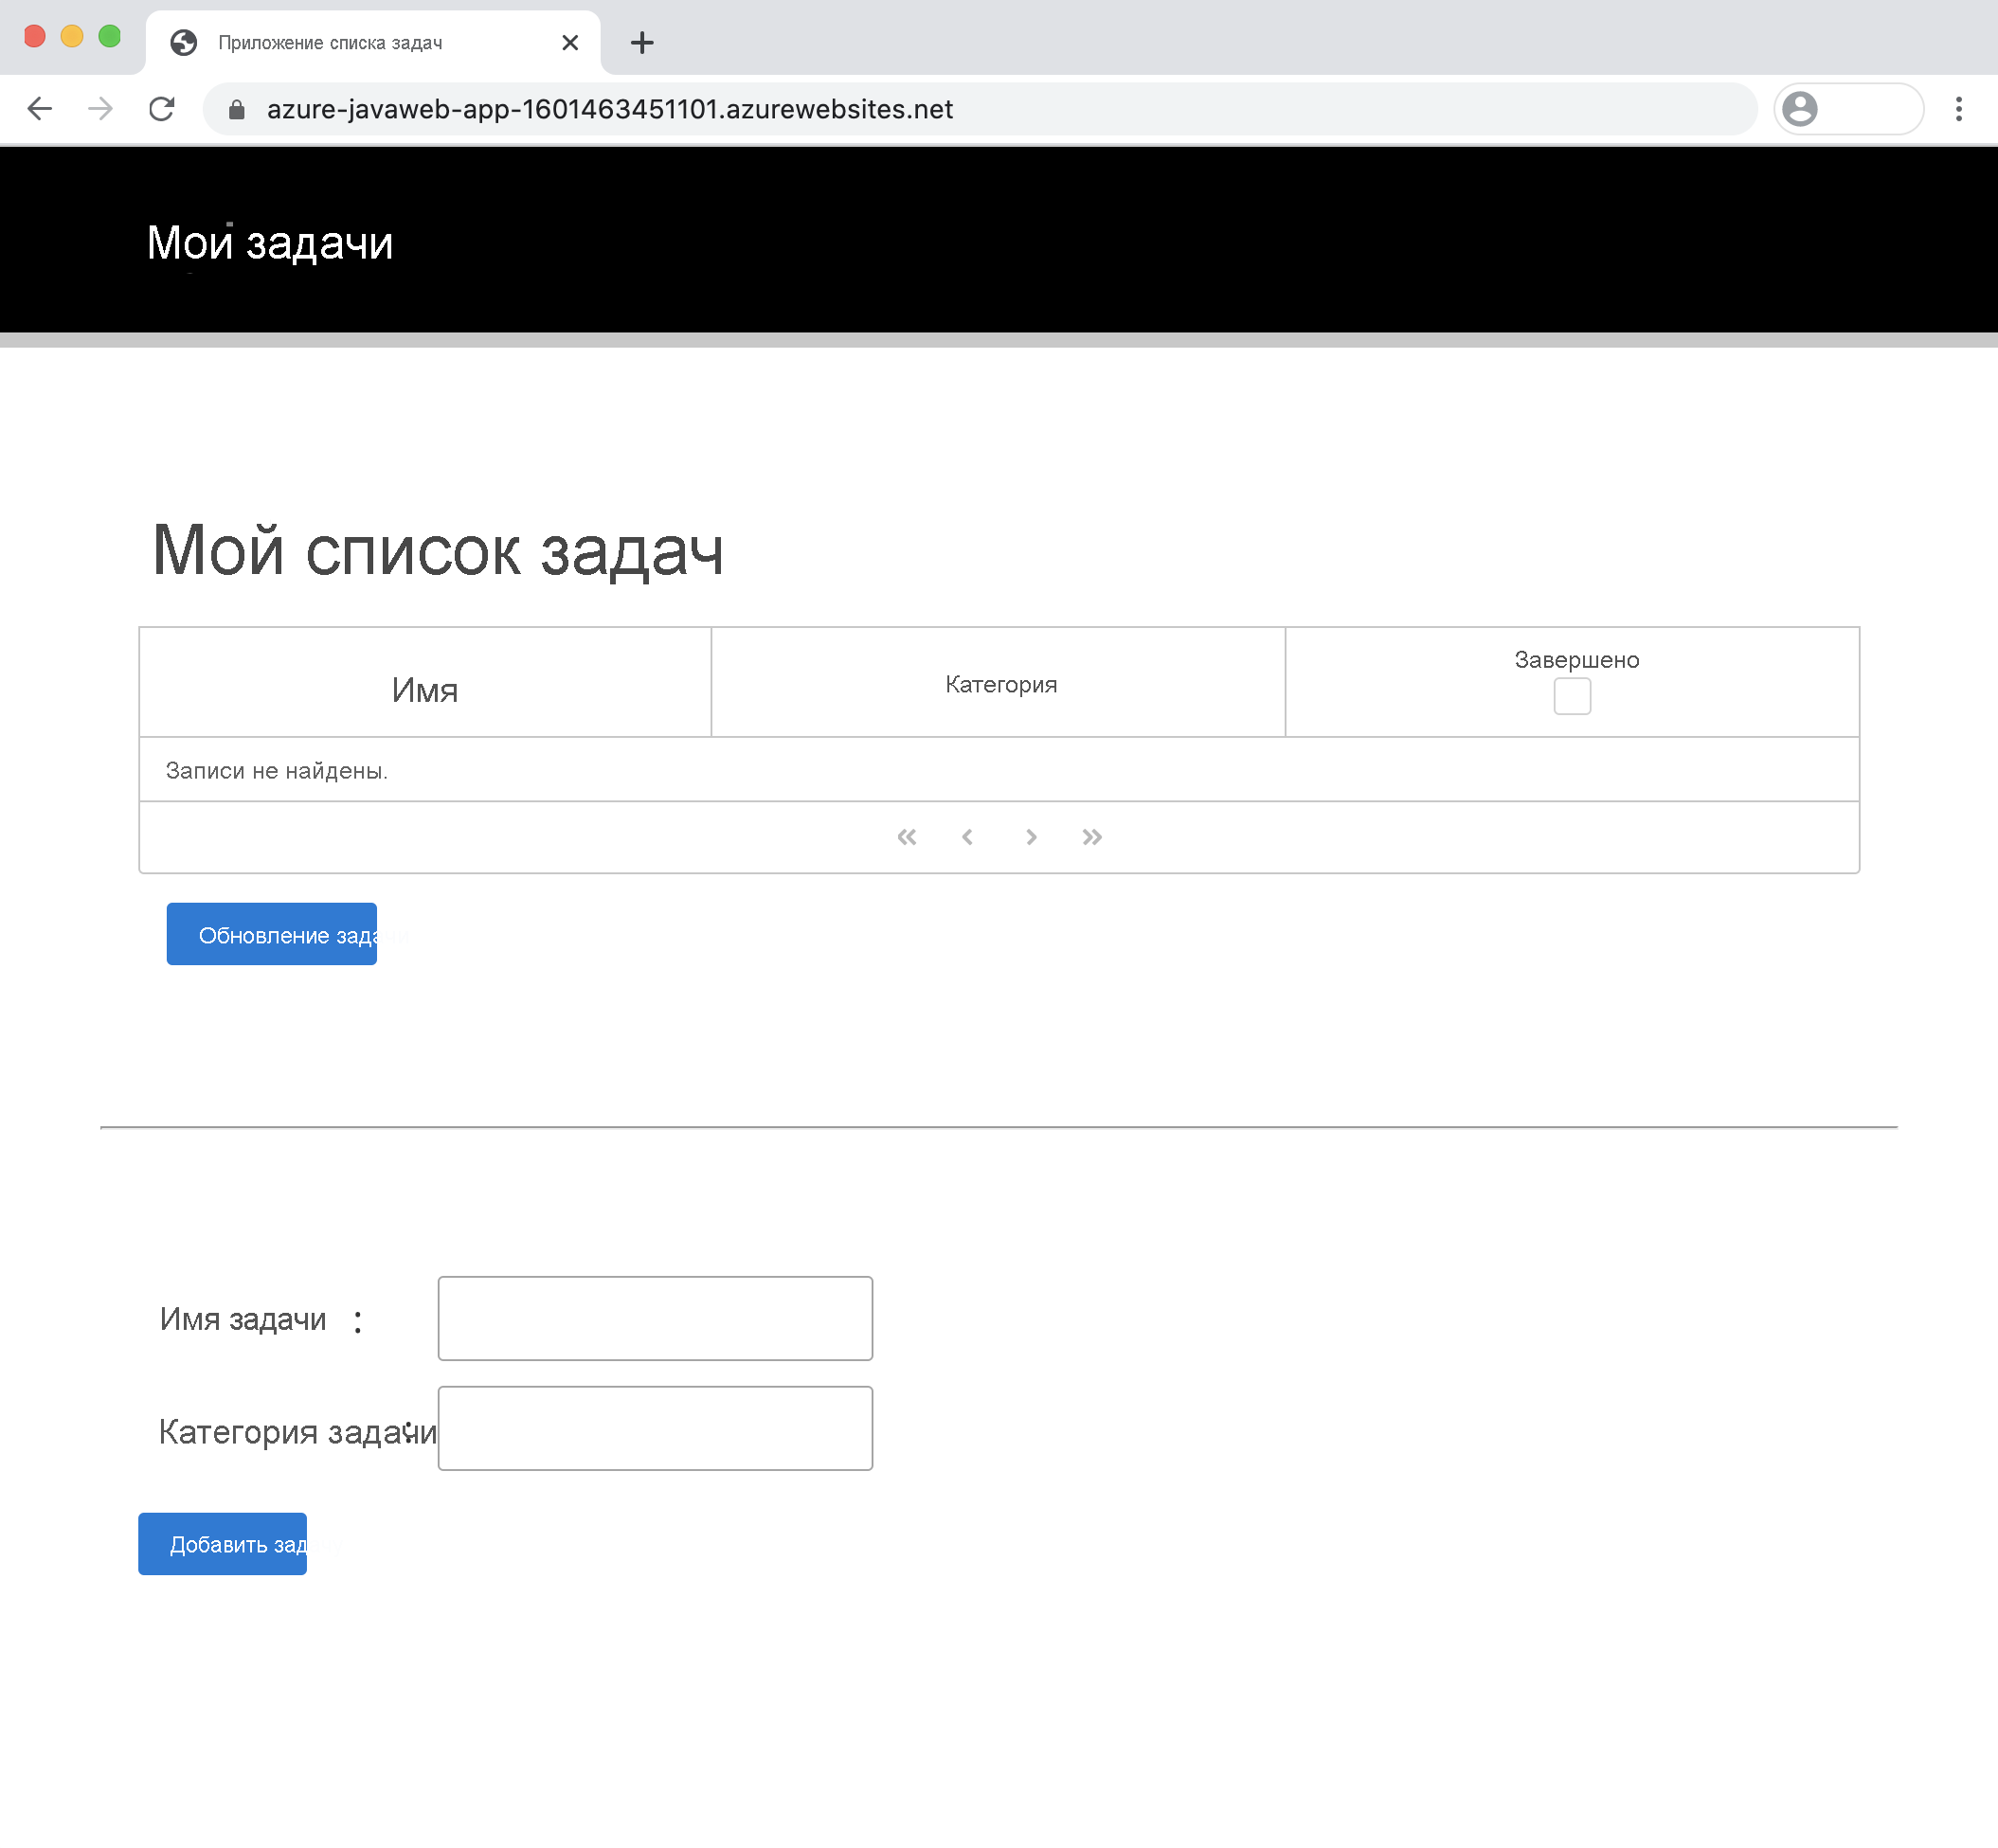Click the Мой список задач heading

tap(437, 551)
